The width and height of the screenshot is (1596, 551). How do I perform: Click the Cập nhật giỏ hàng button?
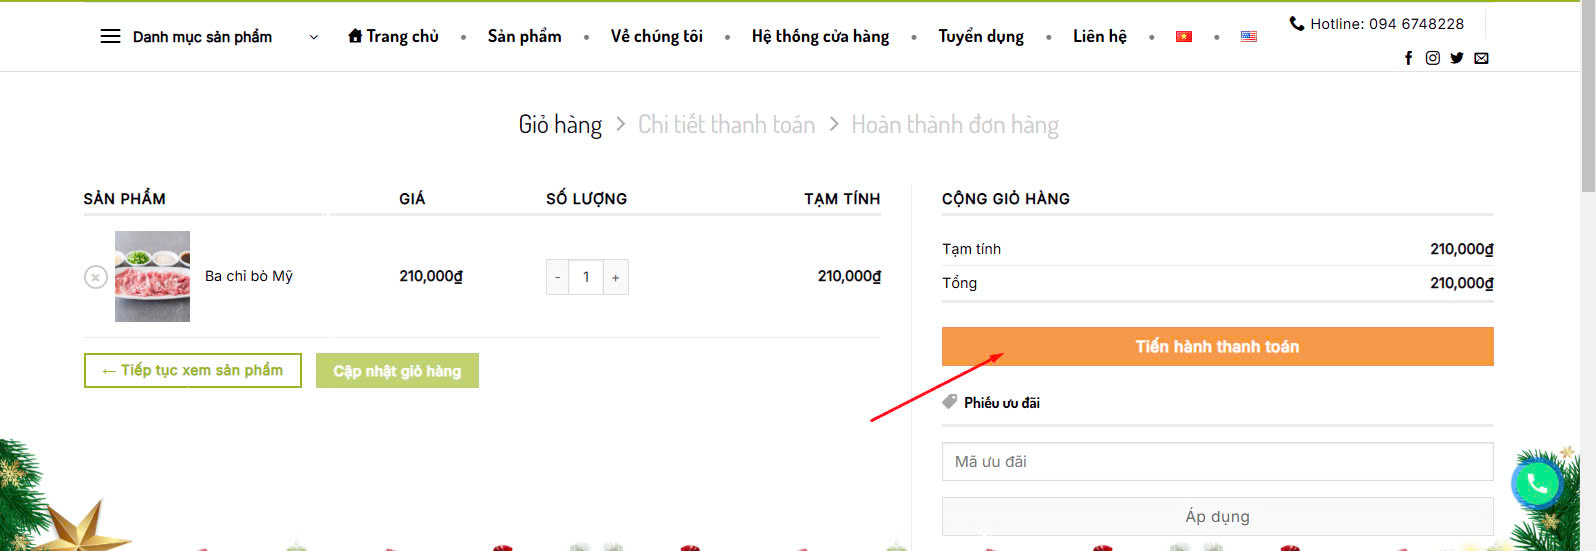click(x=397, y=371)
